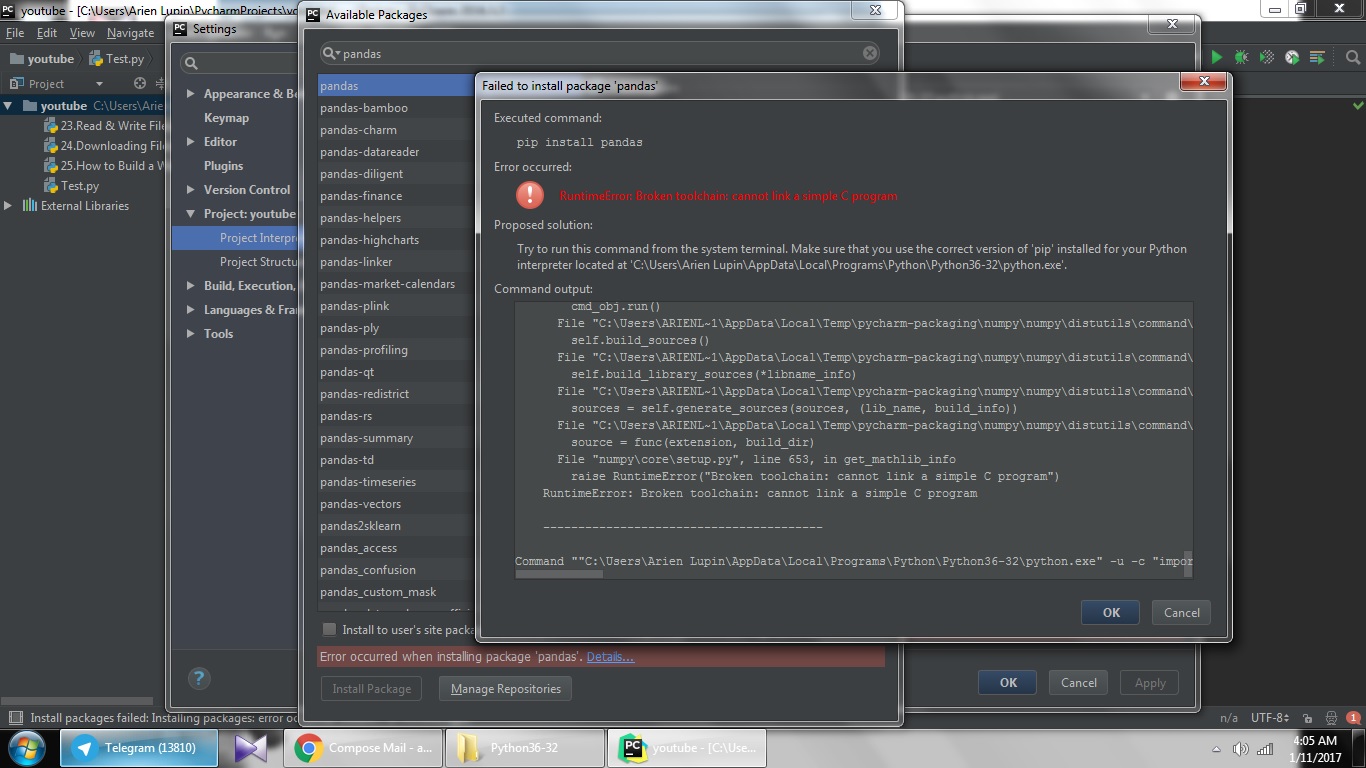
Task: Select pandas2sklearn in package list
Action: 396,526
